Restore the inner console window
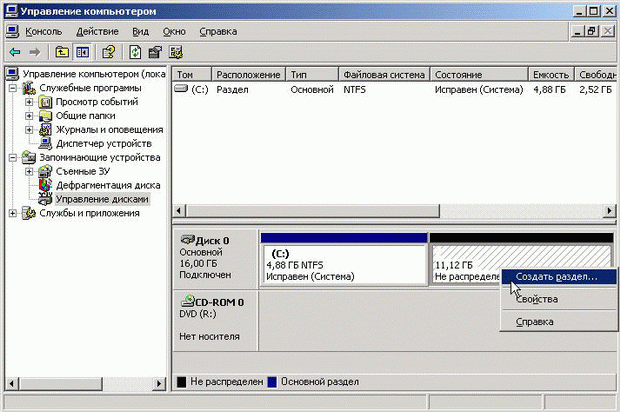Screen dimensions: 620x412 click(x=592, y=31)
